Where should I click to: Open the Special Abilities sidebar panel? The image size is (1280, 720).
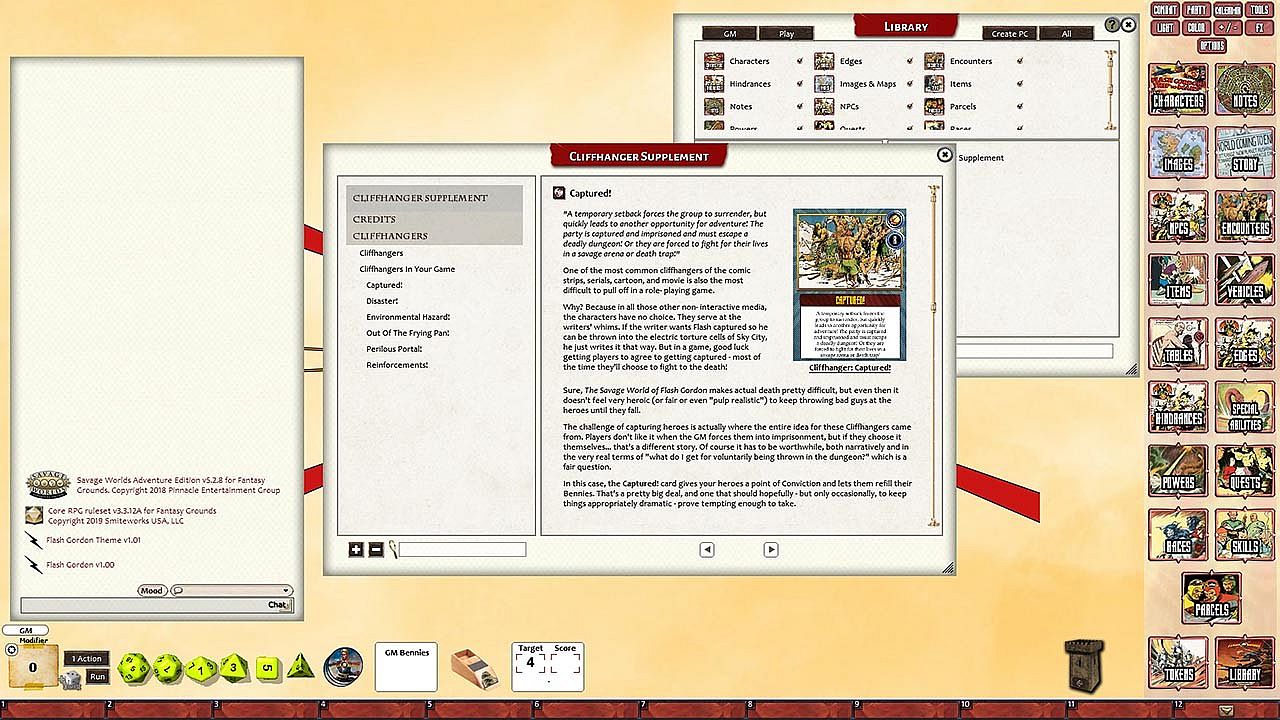click(1244, 407)
